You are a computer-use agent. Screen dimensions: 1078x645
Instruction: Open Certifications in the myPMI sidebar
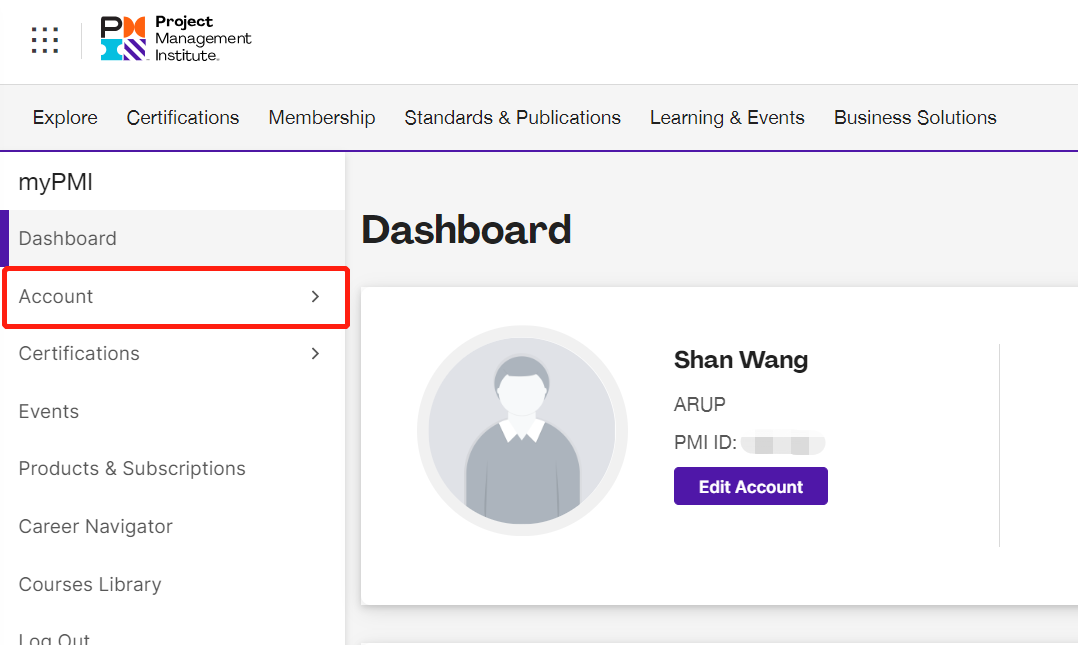tap(173, 353)
